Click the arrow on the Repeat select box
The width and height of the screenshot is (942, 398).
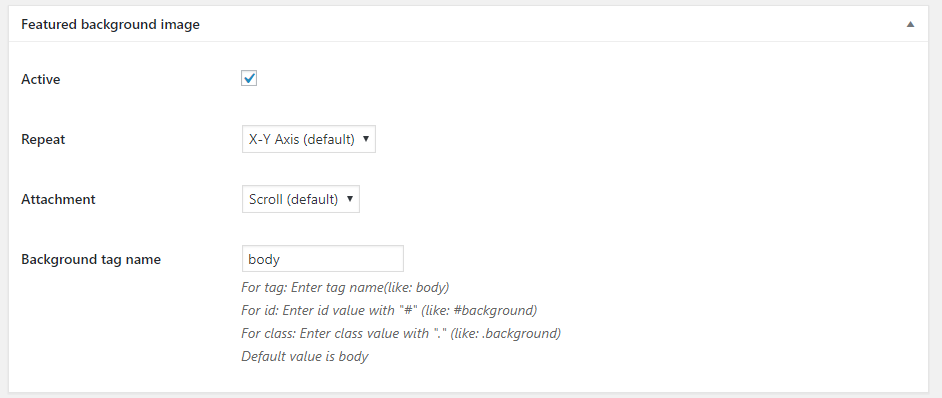click(365, 139)
